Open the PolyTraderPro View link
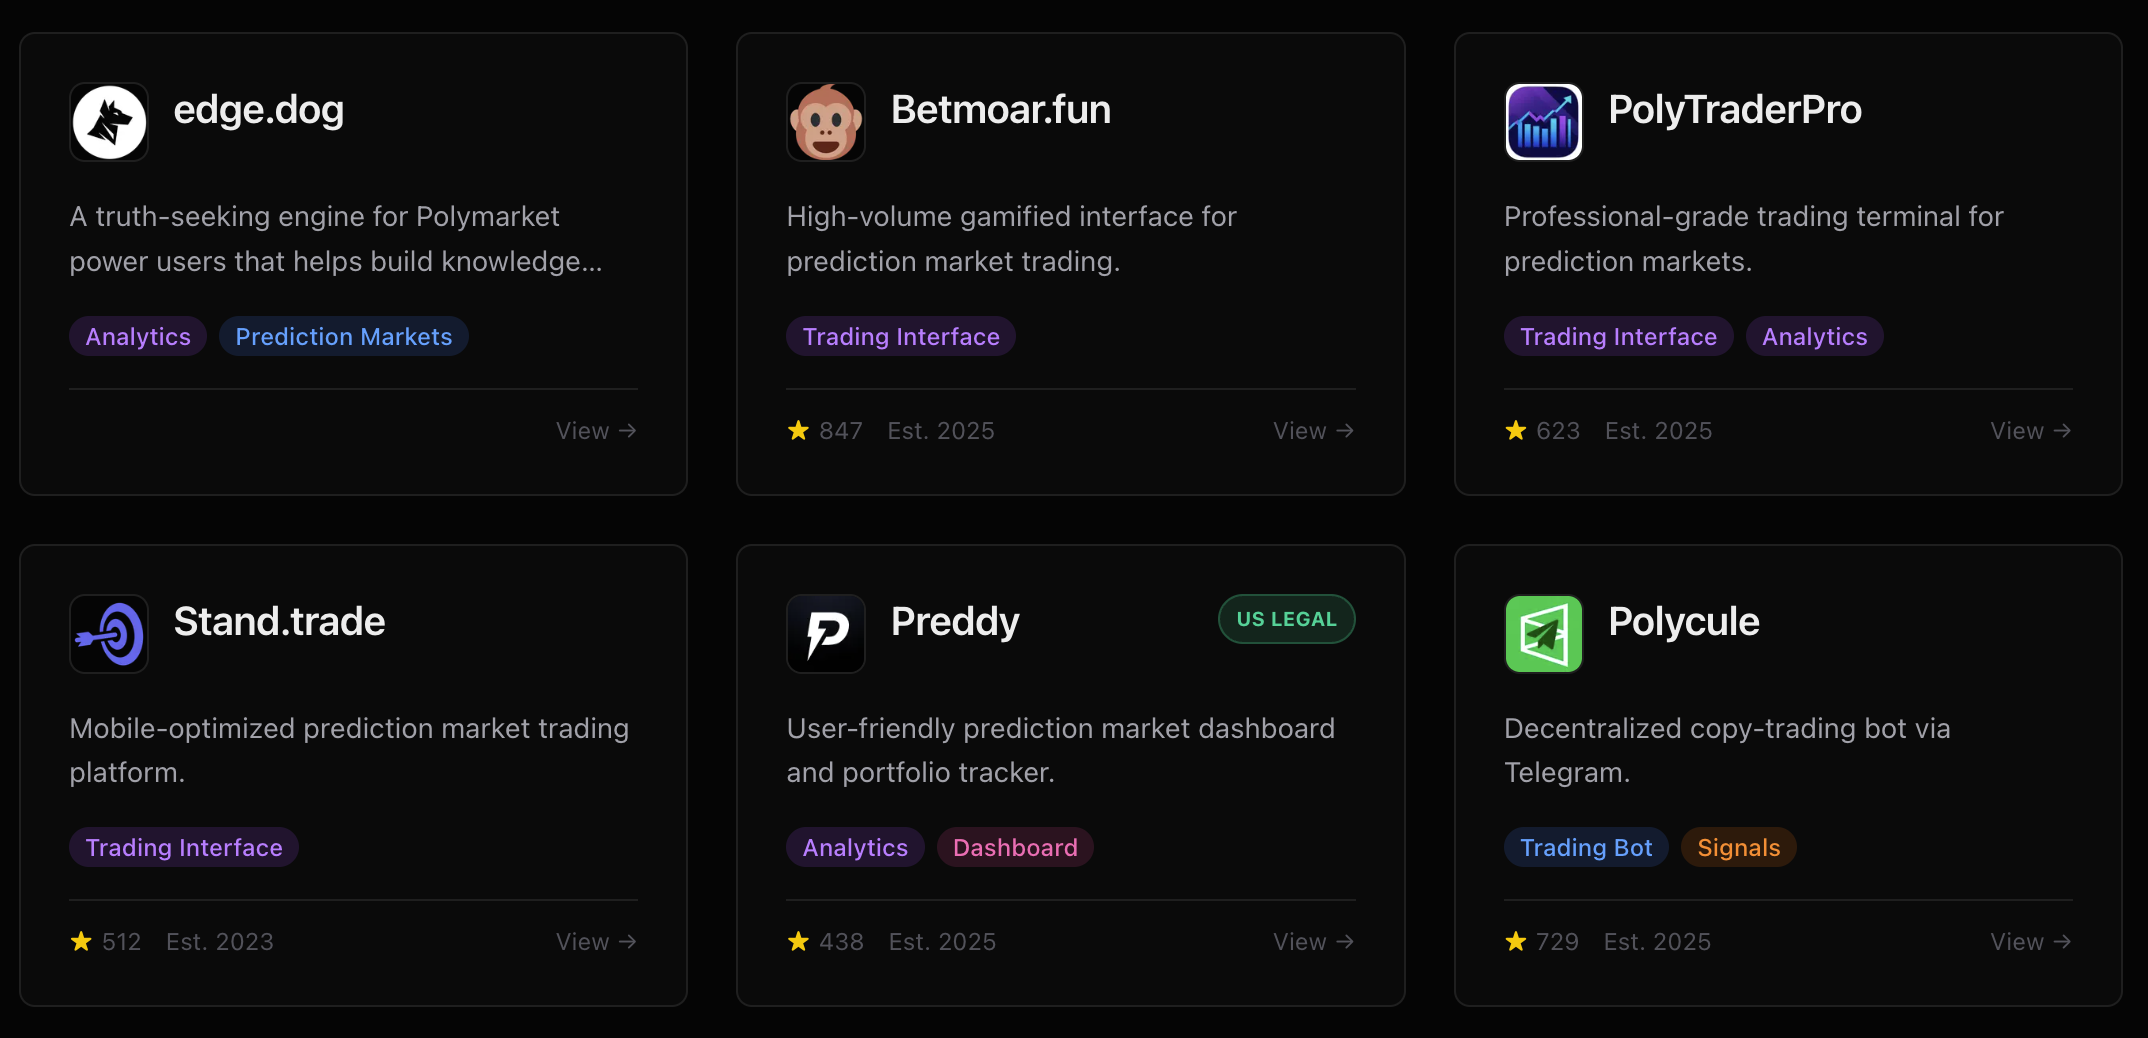The image size is (2148, 1038). tap(2030, 431)
